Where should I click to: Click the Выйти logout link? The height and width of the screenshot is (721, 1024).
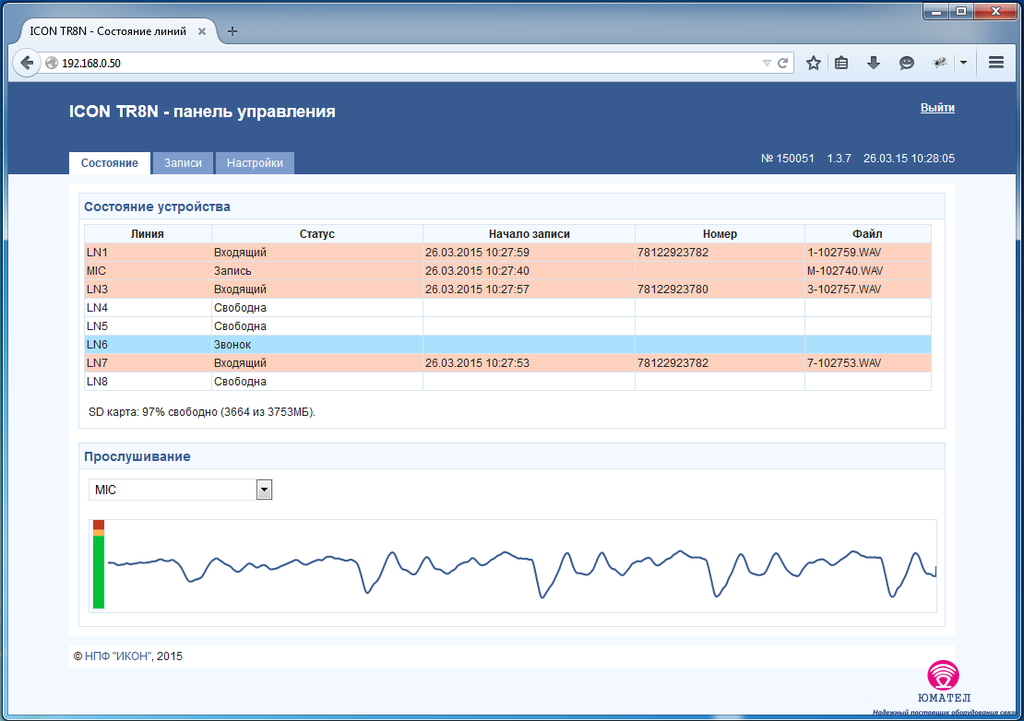938,108
